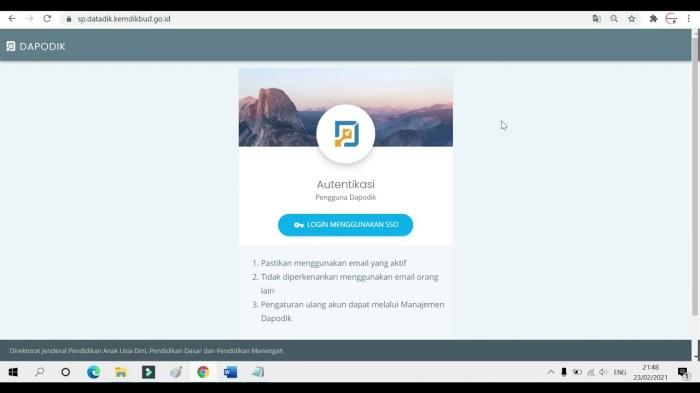Viewport: 700px width, 393px height.
Task: Click the zoom magnifier icon in address bar
Action: (614, 19)
